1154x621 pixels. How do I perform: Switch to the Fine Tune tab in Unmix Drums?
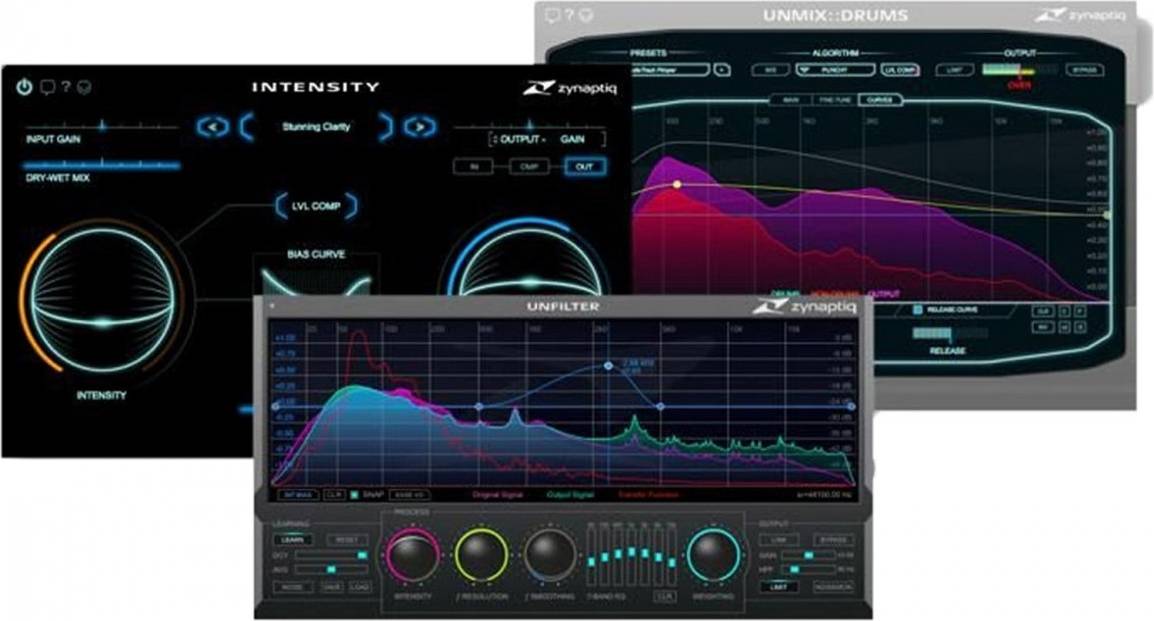click(x=835, y=99)
